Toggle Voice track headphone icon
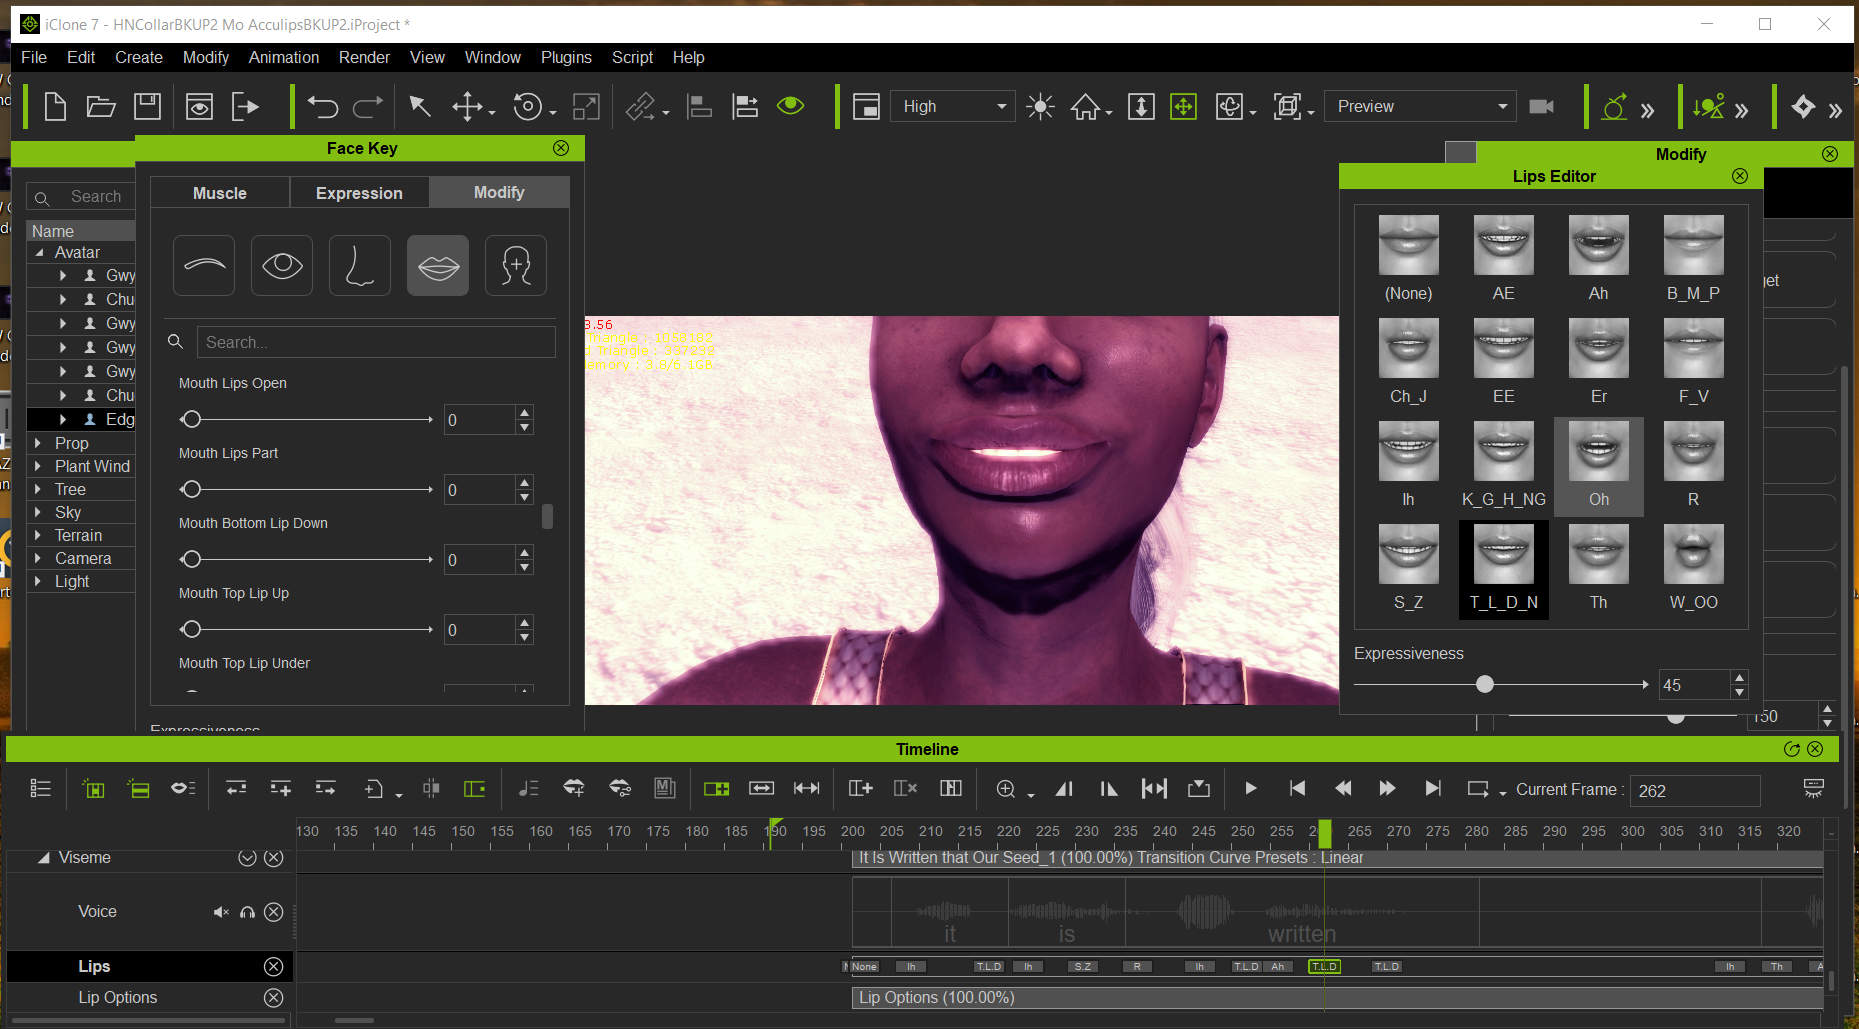This screenshot has height=1029, width=1859. pos(247,912)
